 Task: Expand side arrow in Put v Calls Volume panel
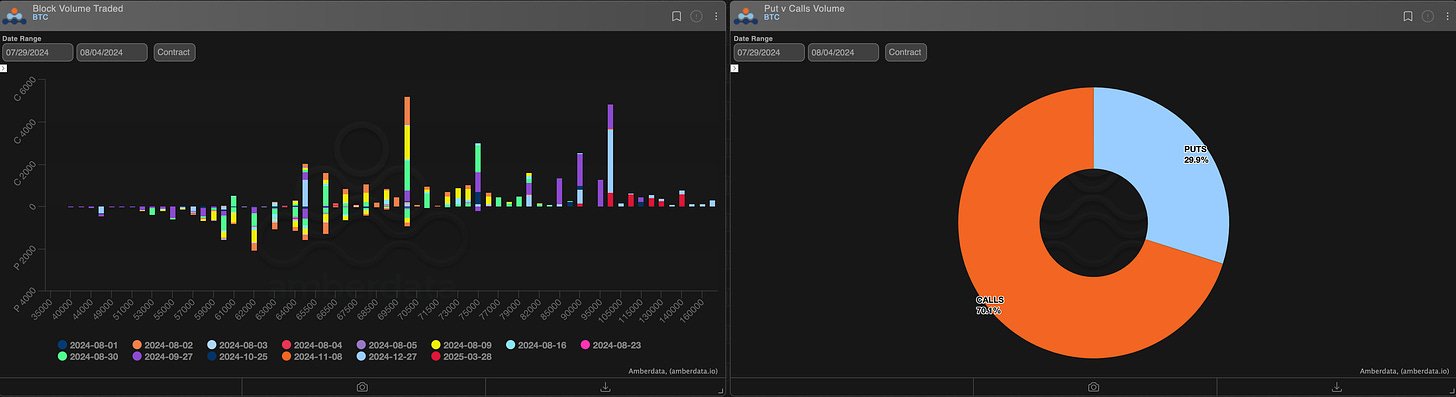735,69
